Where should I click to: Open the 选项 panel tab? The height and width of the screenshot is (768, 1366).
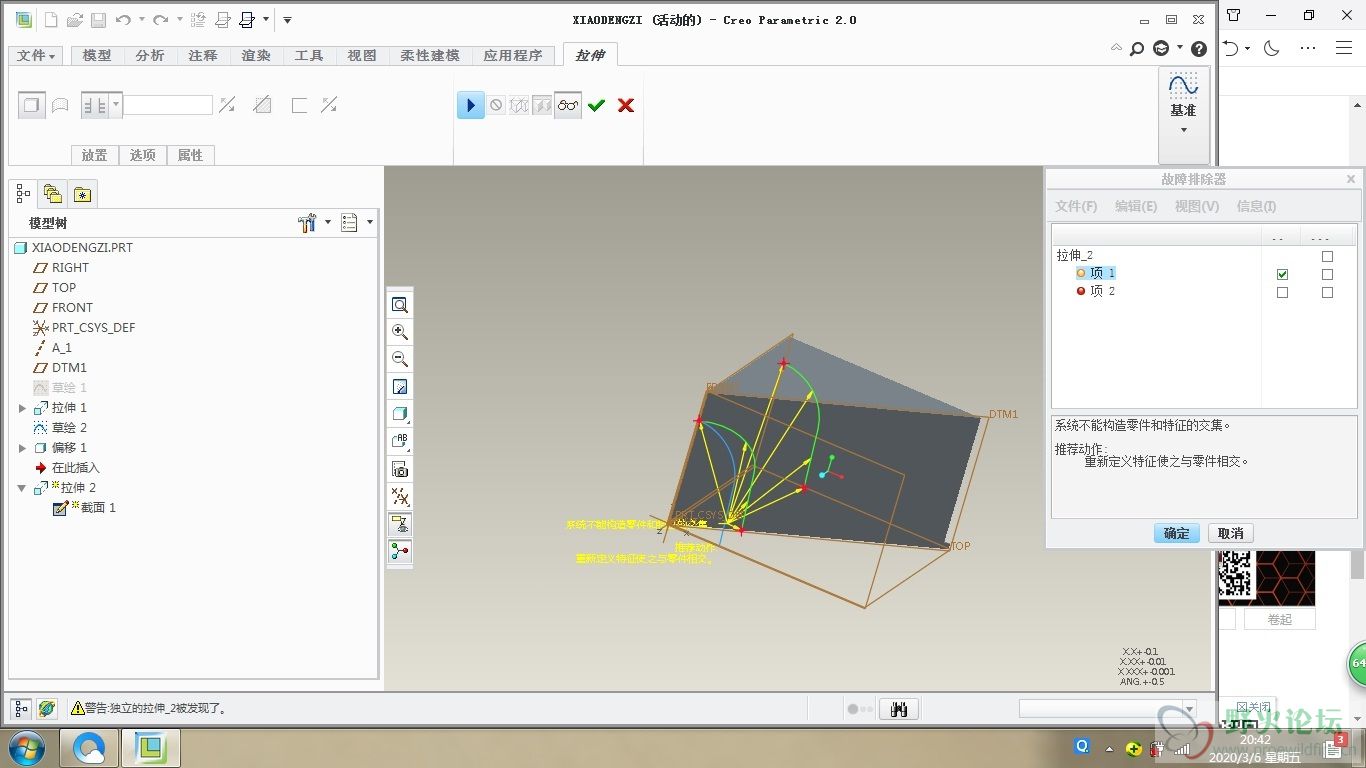(x=143, y=155)
